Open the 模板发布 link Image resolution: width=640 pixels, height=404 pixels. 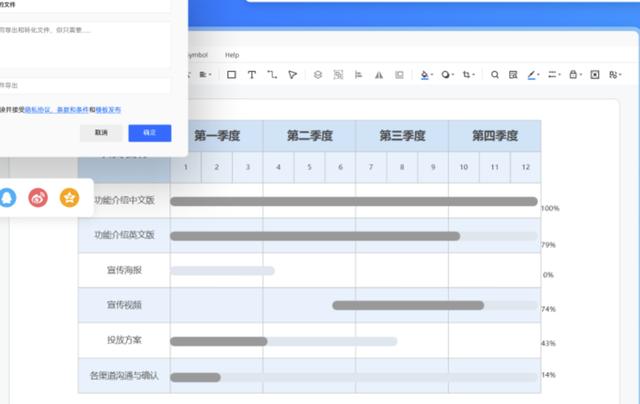point(108,110)
